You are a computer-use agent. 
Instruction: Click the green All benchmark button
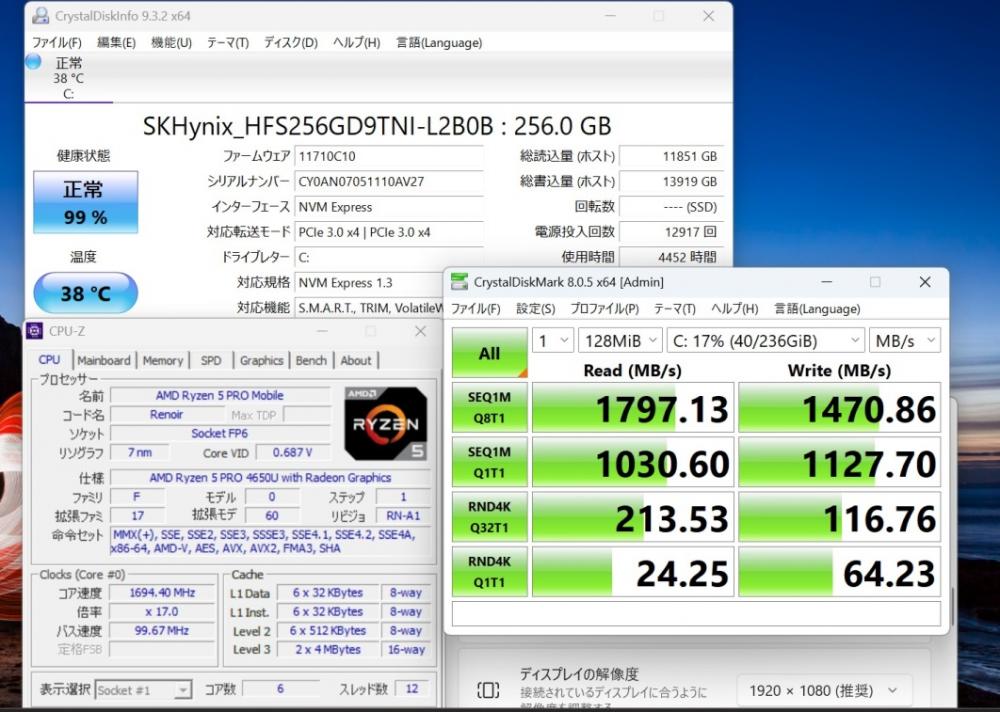pyautogui.click(x=489, y=352)
